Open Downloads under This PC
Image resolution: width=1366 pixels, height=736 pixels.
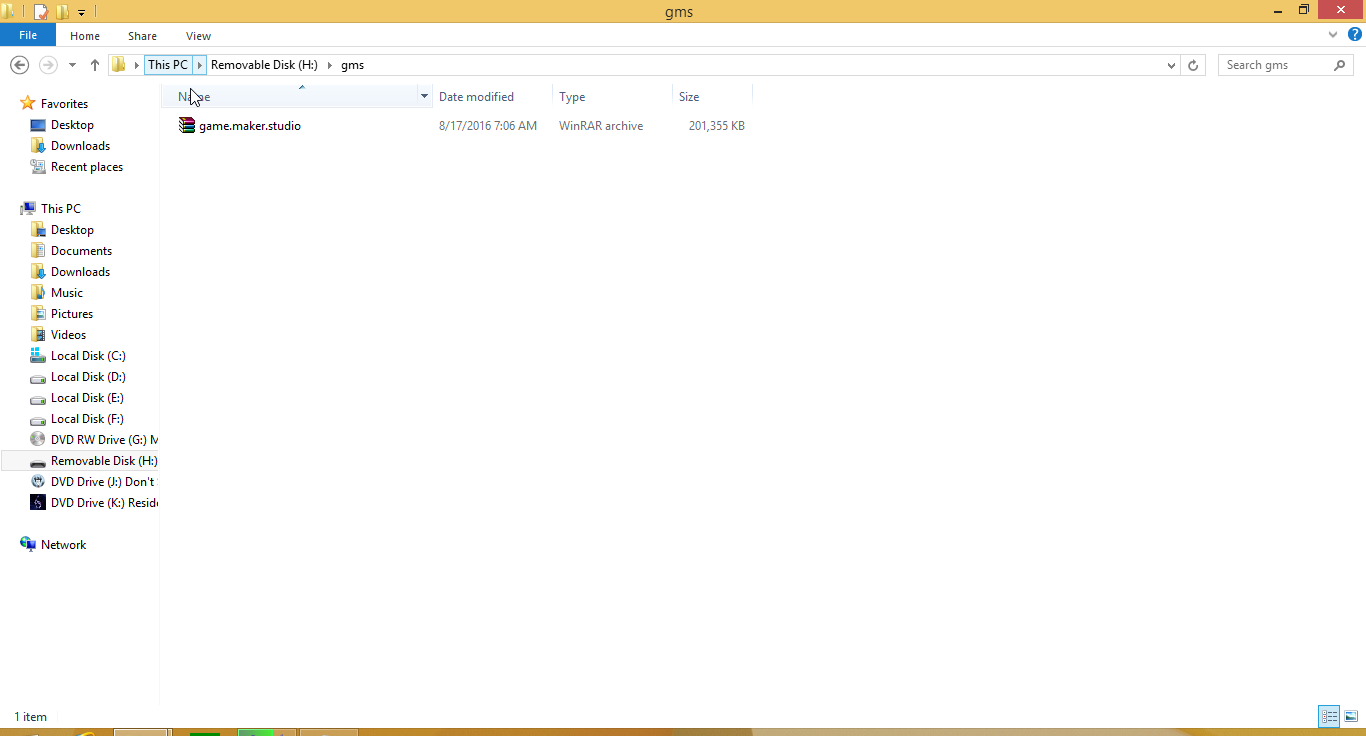pyautogui.click(x=80, y=272)
